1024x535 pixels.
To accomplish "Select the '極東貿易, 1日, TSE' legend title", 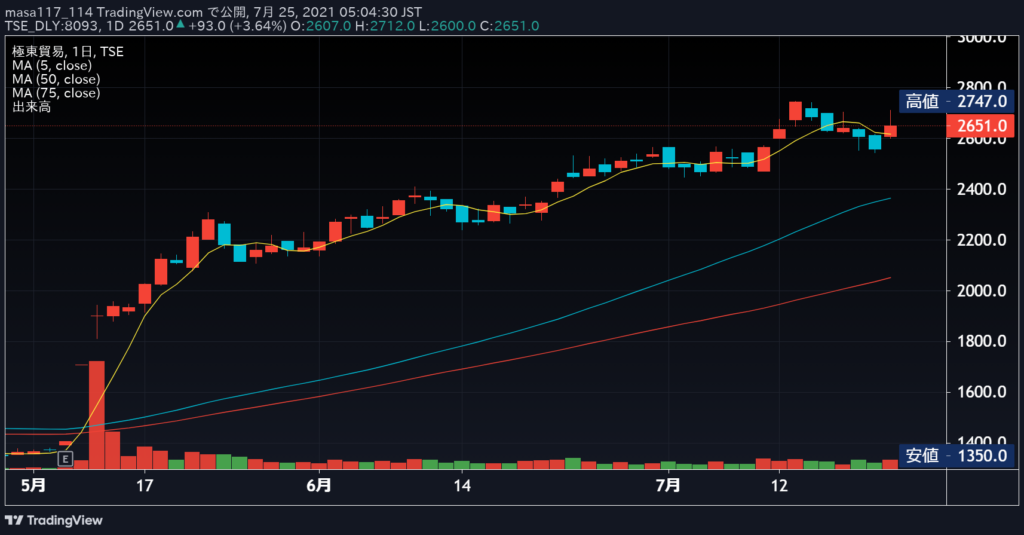I will 67,52.
